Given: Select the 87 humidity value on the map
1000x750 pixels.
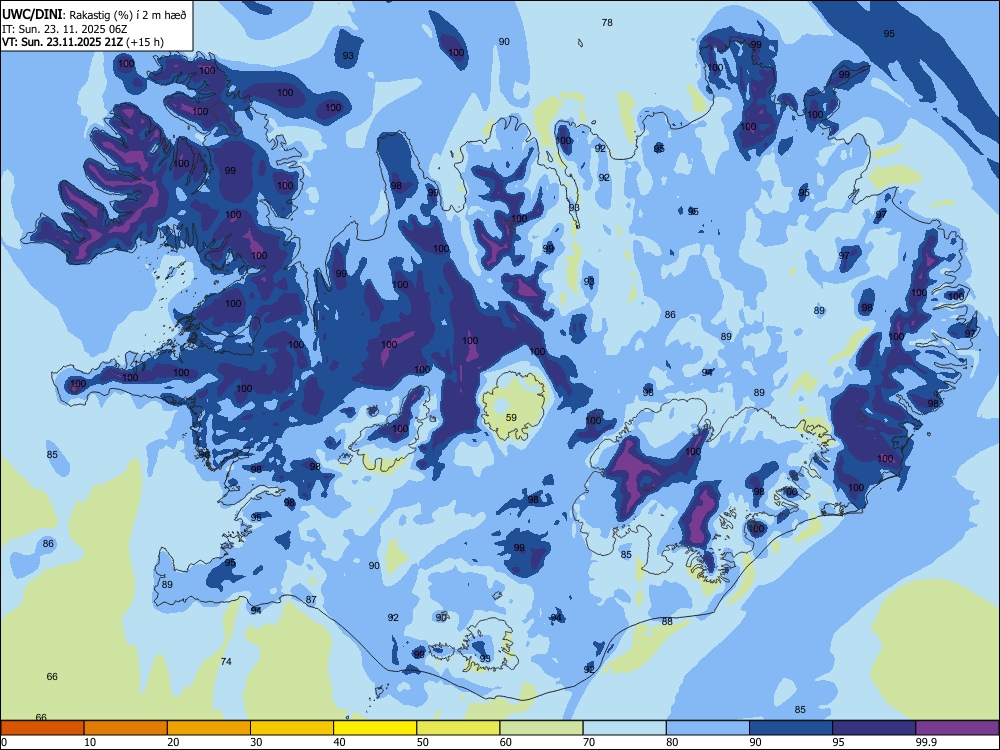Looking at the screenshot, I should (311, 599).
